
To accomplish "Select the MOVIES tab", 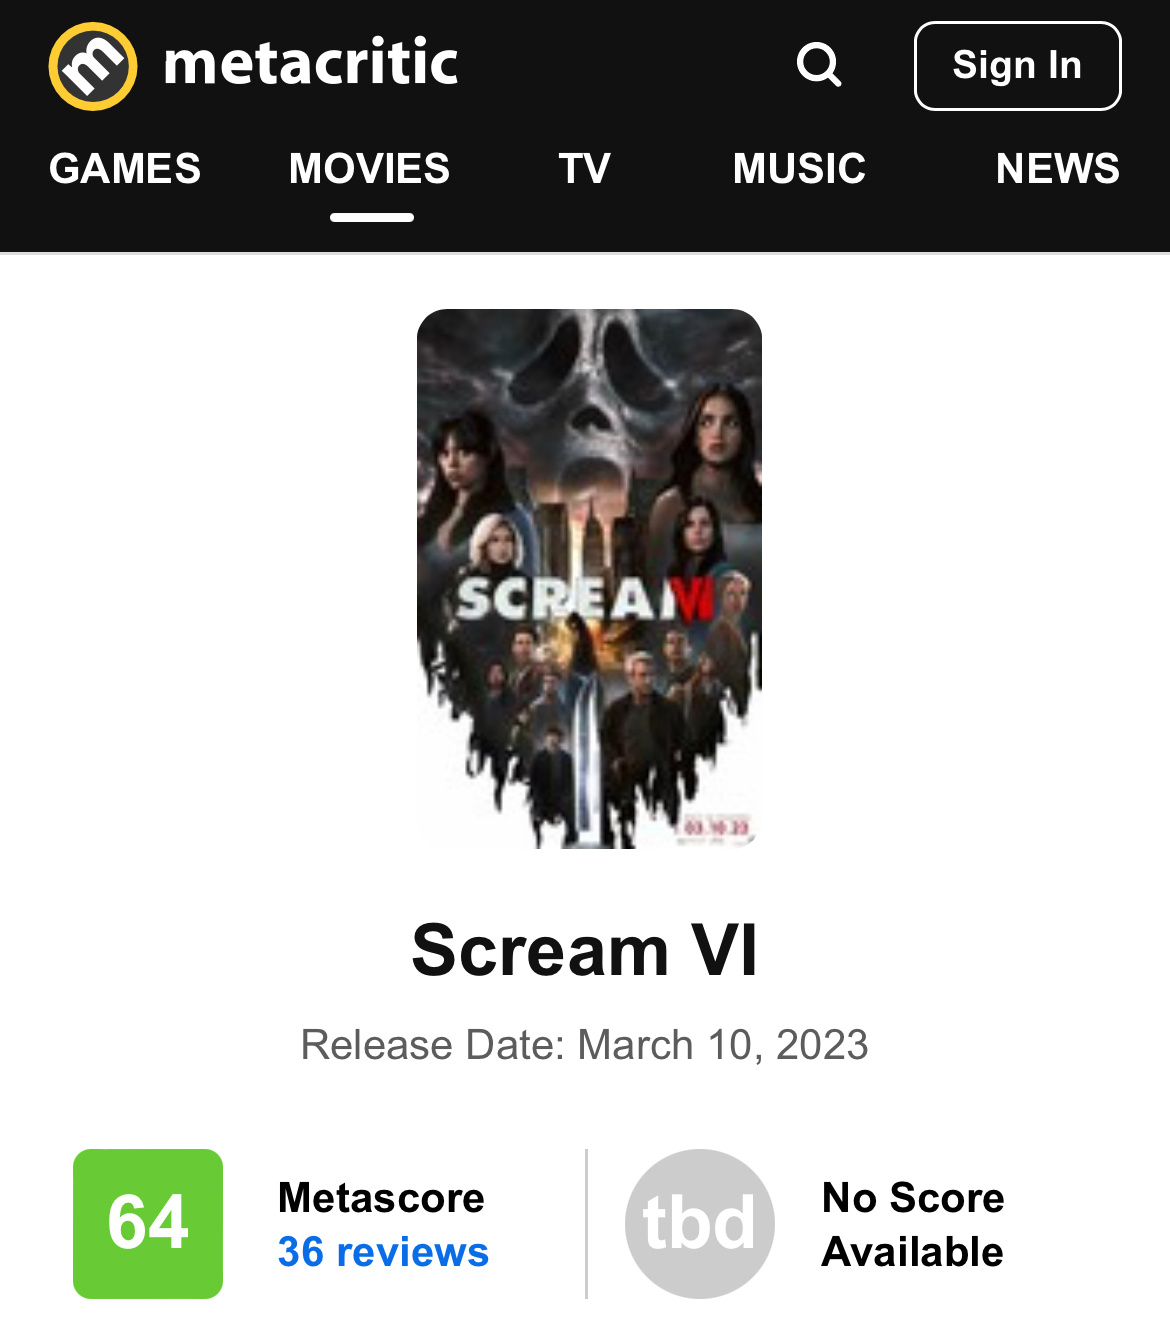I will pos(370,168).
